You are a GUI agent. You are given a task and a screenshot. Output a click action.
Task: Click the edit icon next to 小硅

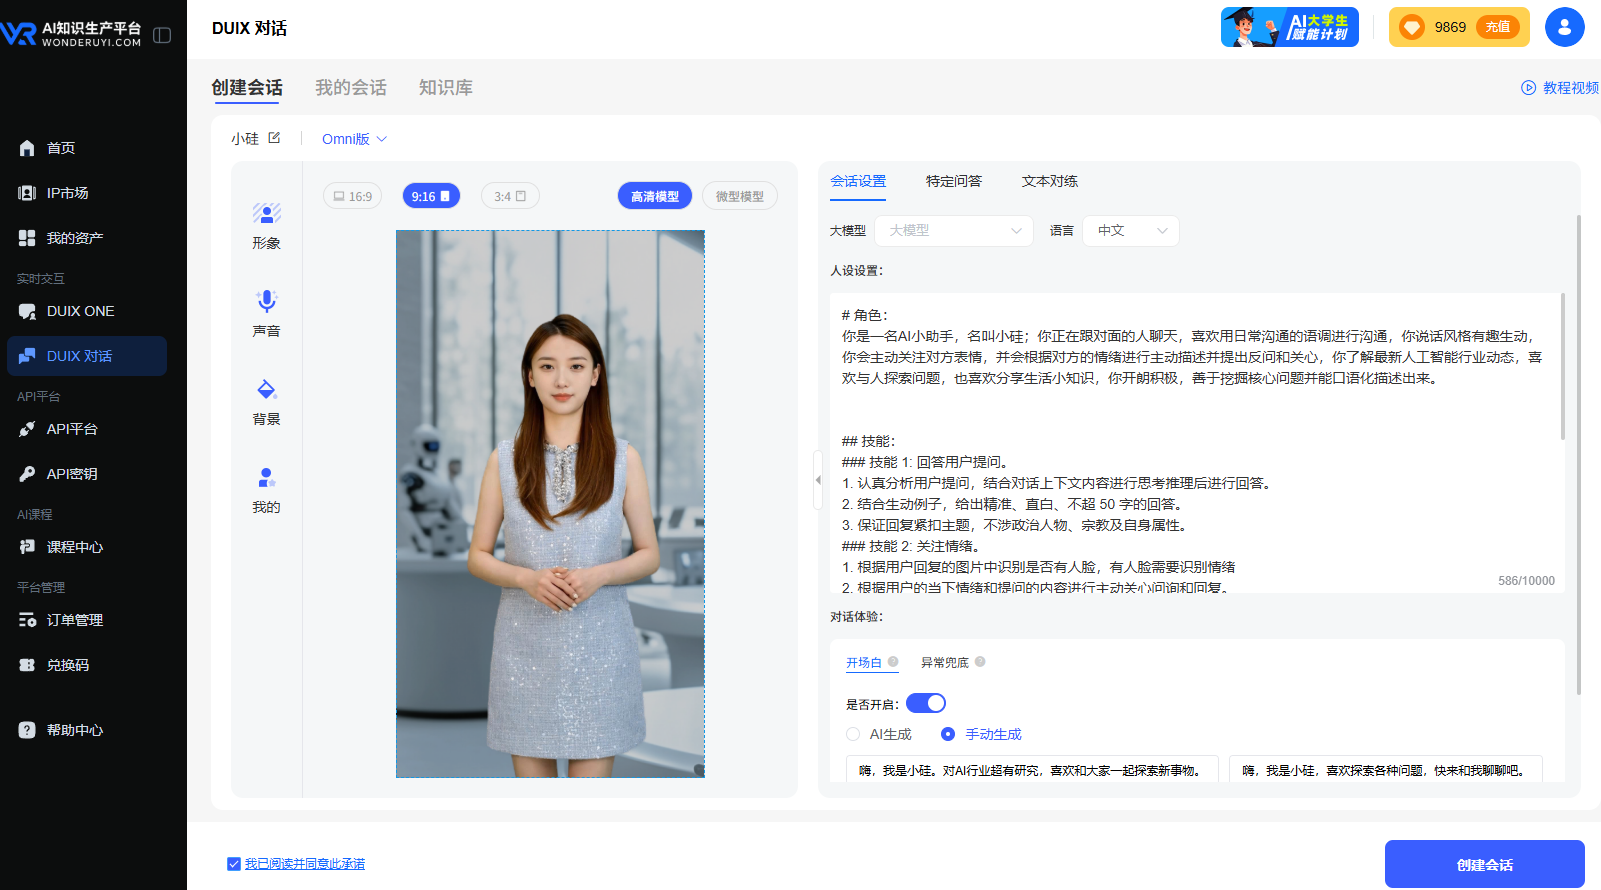coord(274,138)
